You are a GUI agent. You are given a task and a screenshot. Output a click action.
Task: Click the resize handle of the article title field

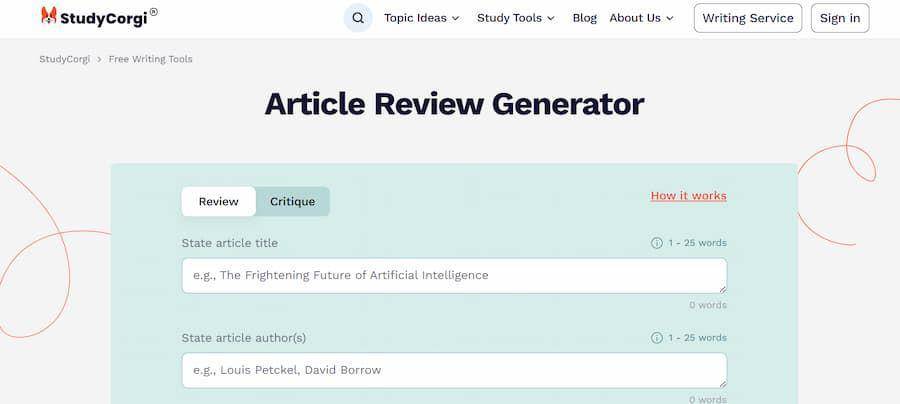coord(722,289)
